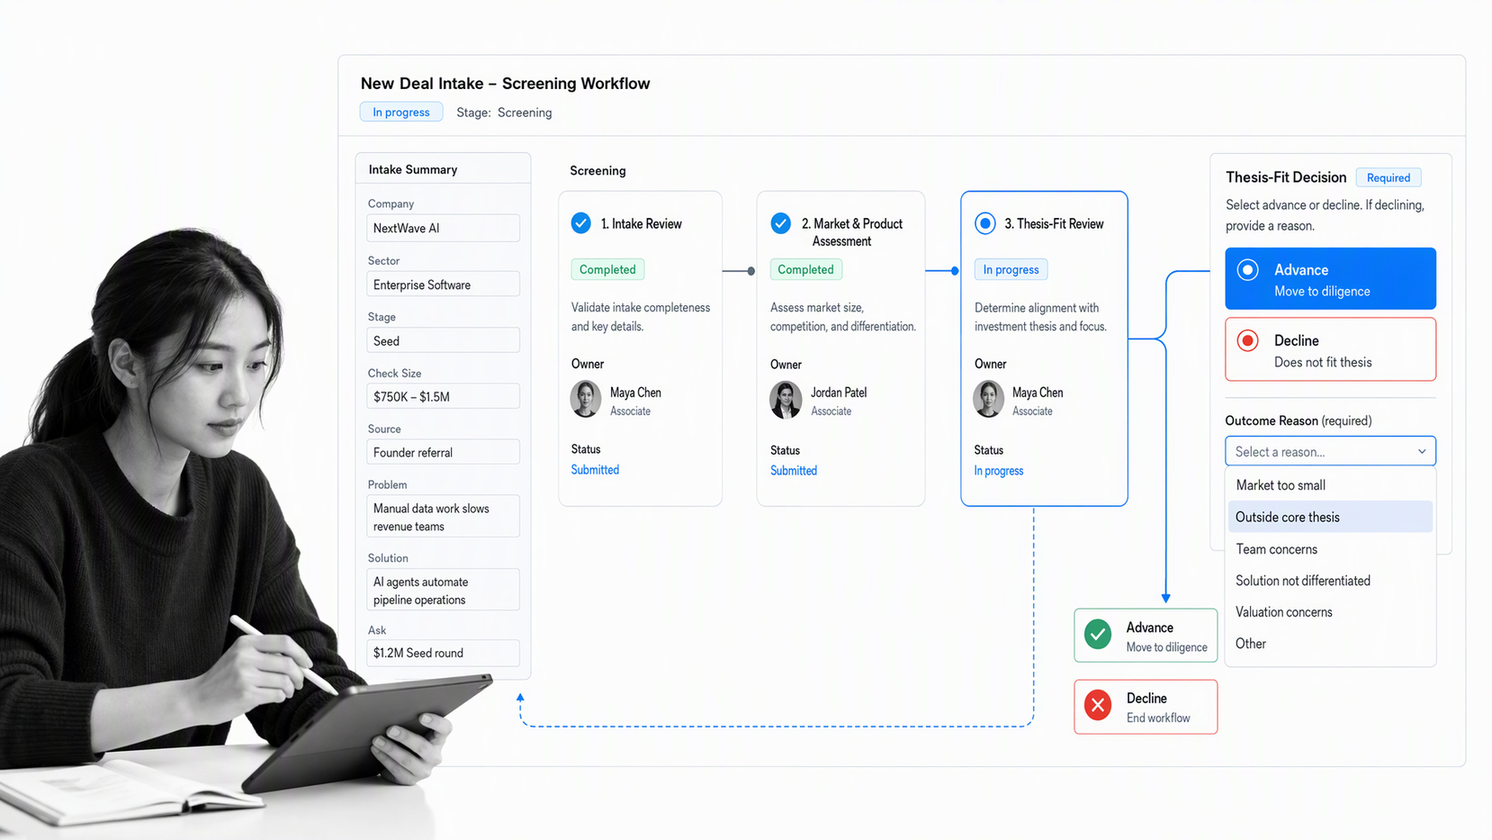Click the dropdown chevron in reason selector
This screenshot has width=1492, height=840.
(1421, 452)
